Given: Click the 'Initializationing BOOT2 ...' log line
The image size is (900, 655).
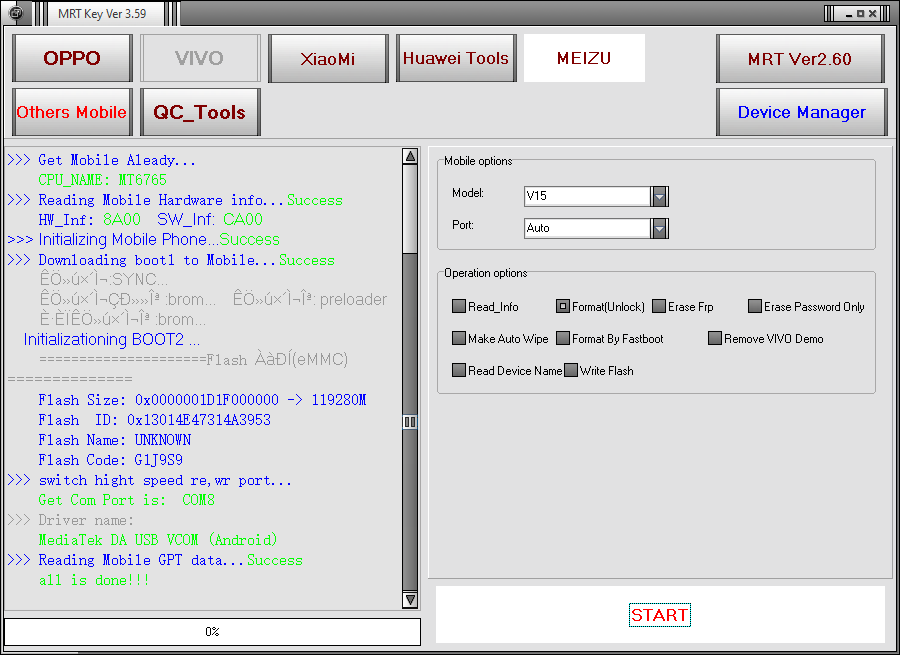Looking at the screenshot, I should coord(111,340).
